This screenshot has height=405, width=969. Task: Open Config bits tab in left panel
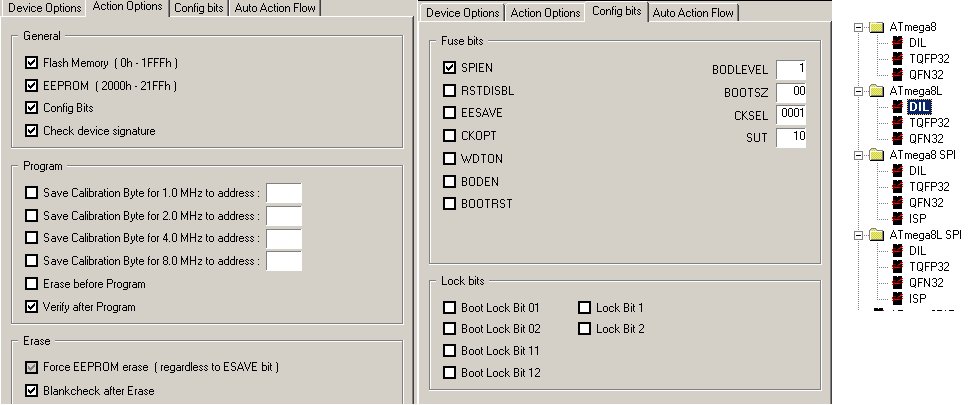(x=198, y=9)
